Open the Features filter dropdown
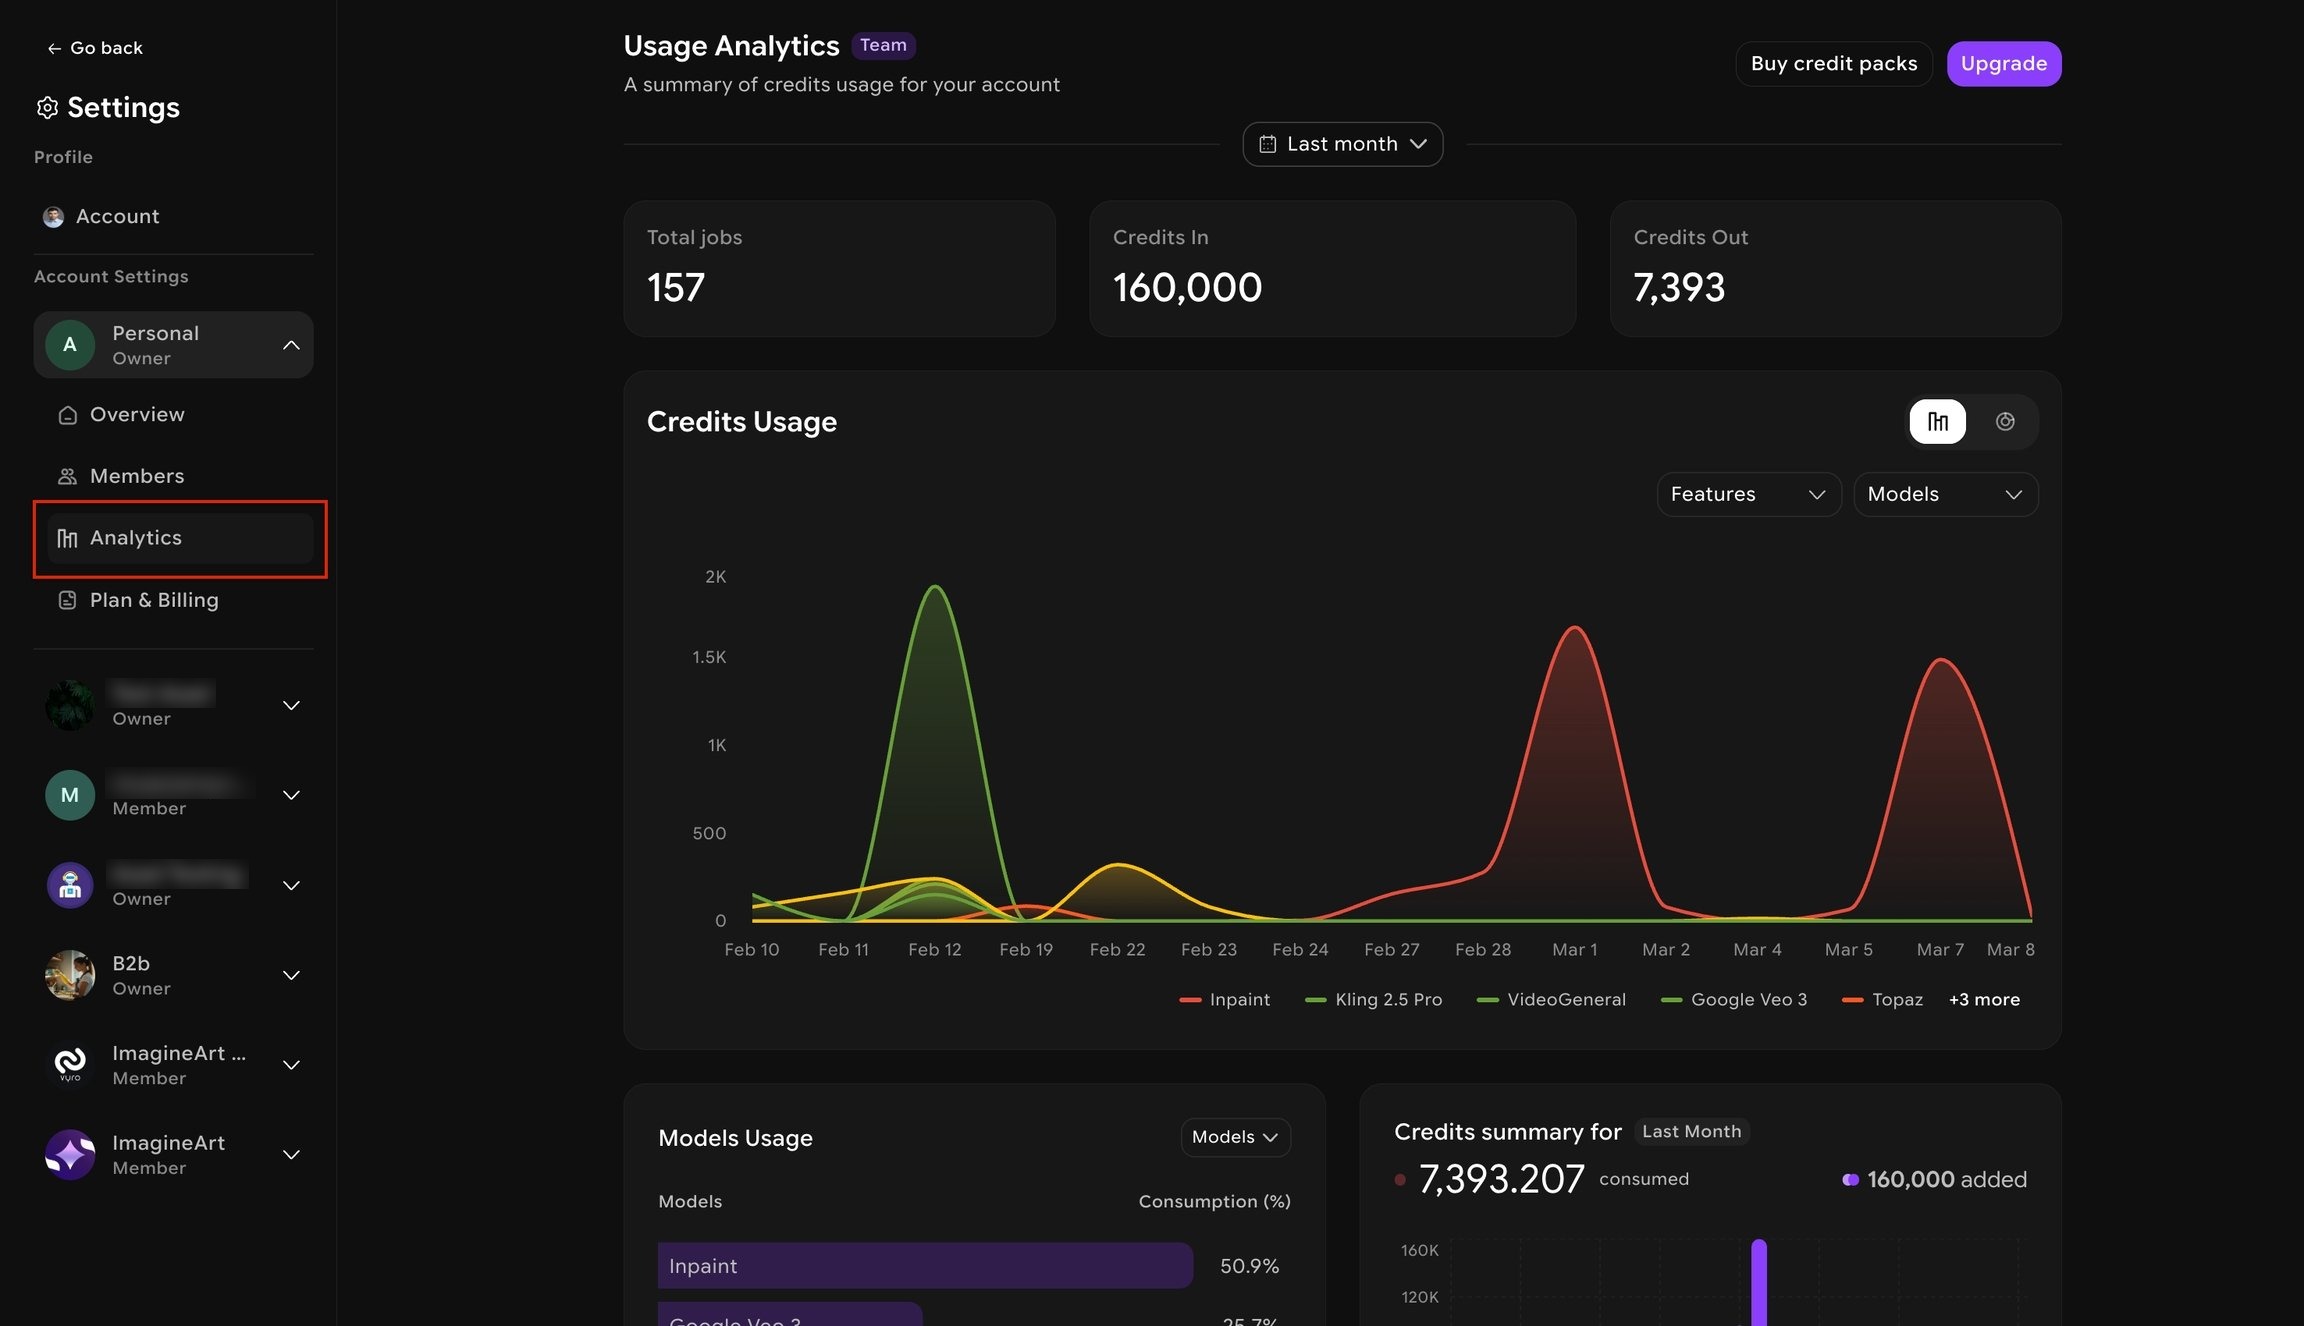This screenshot has width=2304, height=1326. click(x=1748, y=495)
